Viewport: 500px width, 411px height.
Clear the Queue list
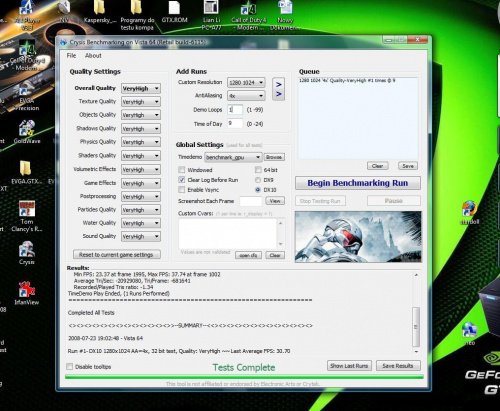point(378,166)
